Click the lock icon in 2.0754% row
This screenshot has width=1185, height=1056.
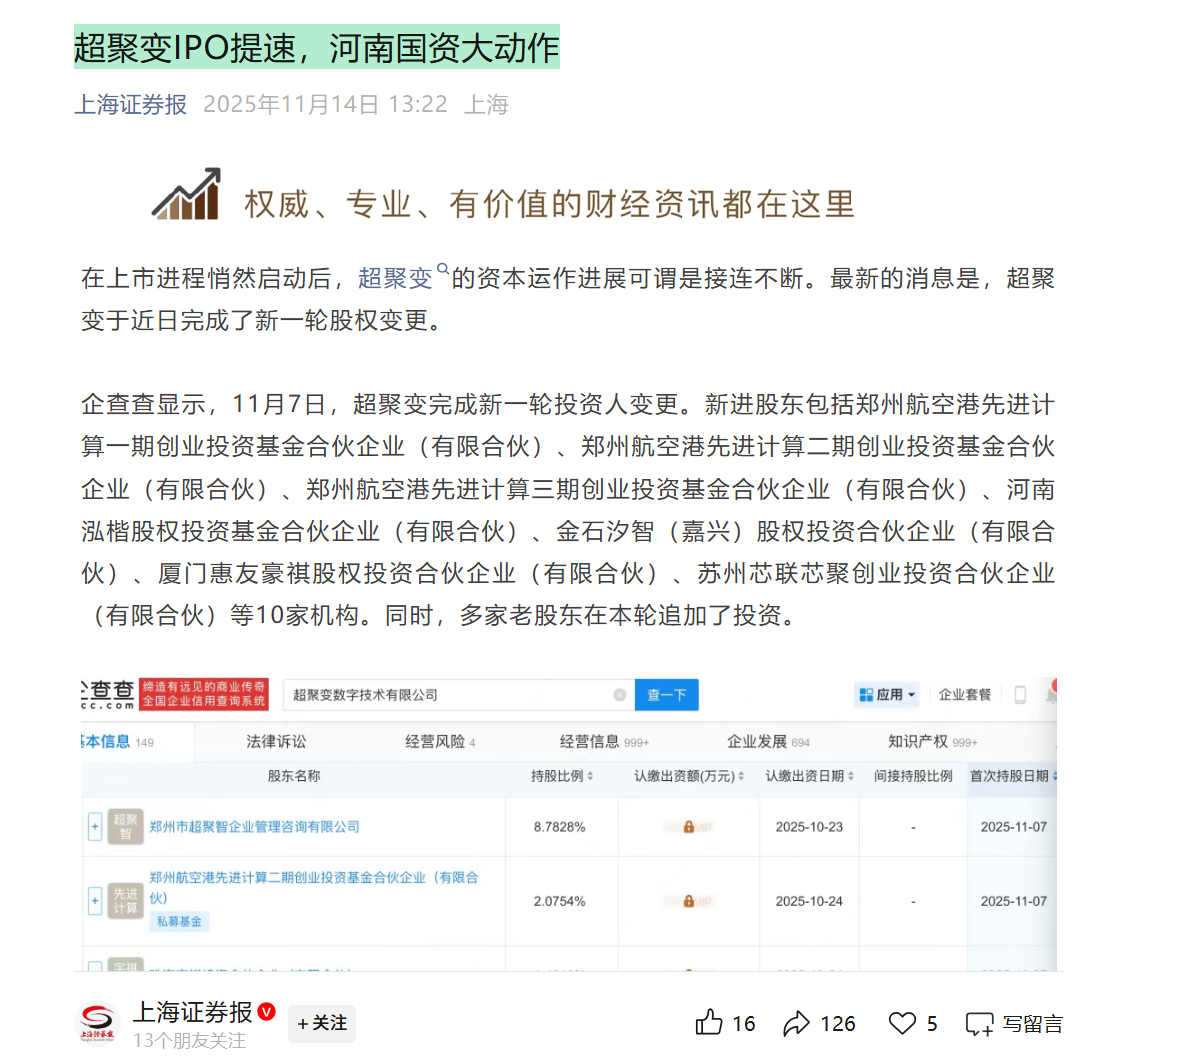(688, 901)
